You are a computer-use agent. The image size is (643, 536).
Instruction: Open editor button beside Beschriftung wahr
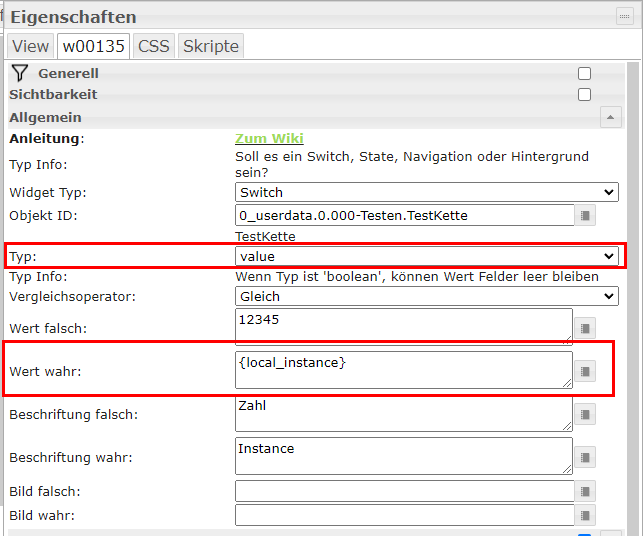[587, 457]
